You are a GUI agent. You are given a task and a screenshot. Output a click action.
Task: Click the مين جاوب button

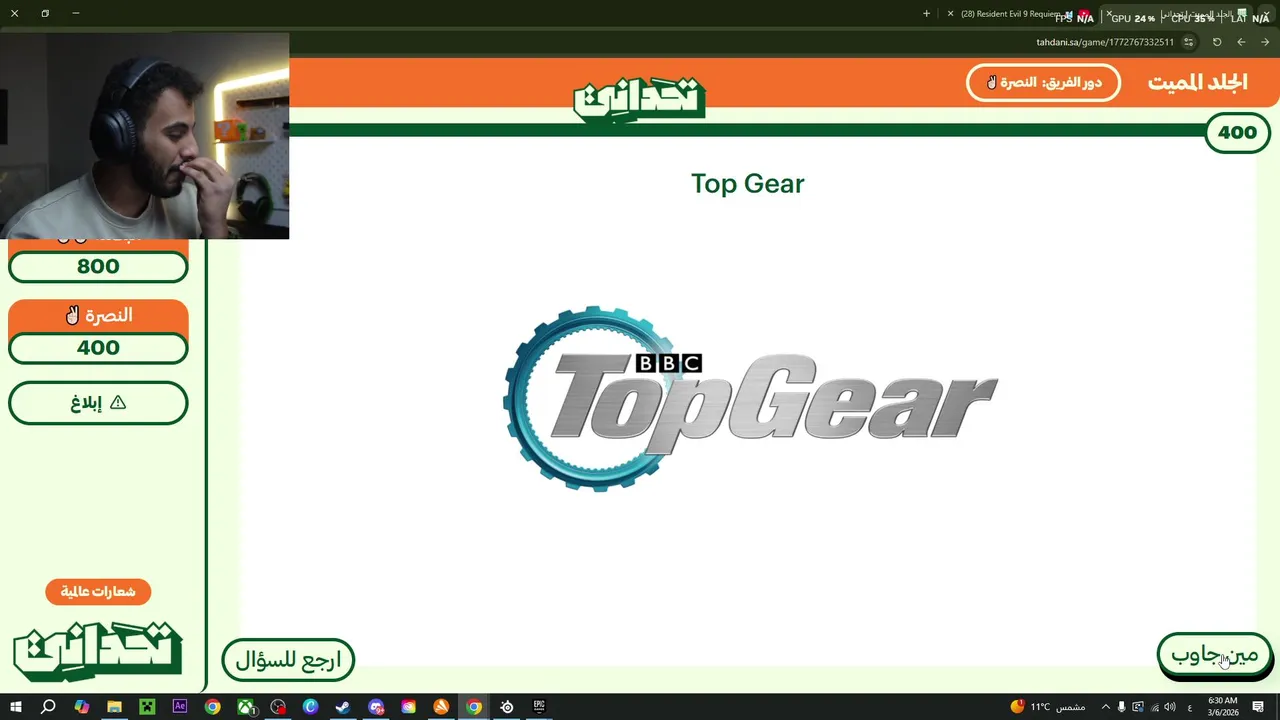point(1214,656)
